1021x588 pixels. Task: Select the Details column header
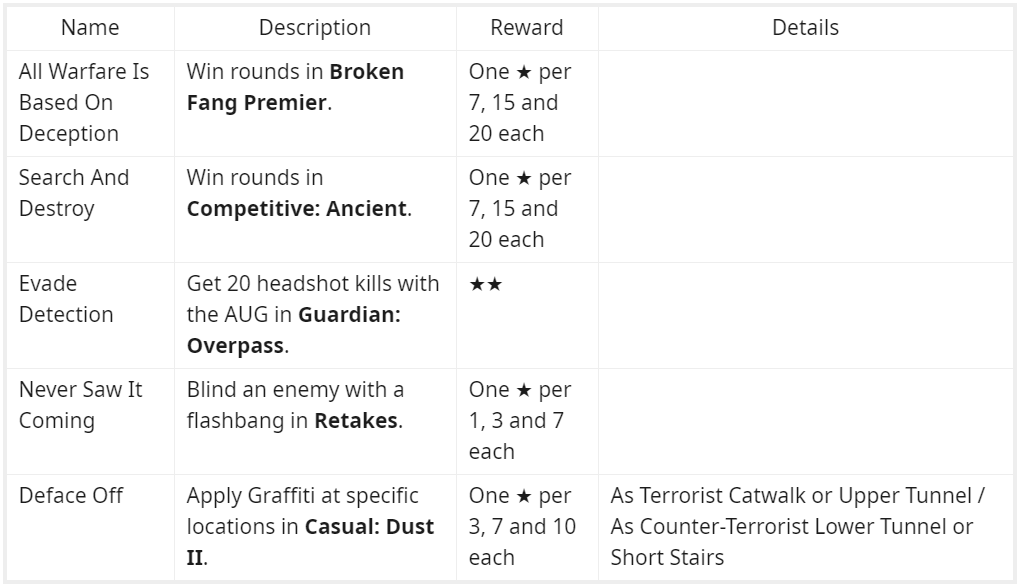click(805, 28)
